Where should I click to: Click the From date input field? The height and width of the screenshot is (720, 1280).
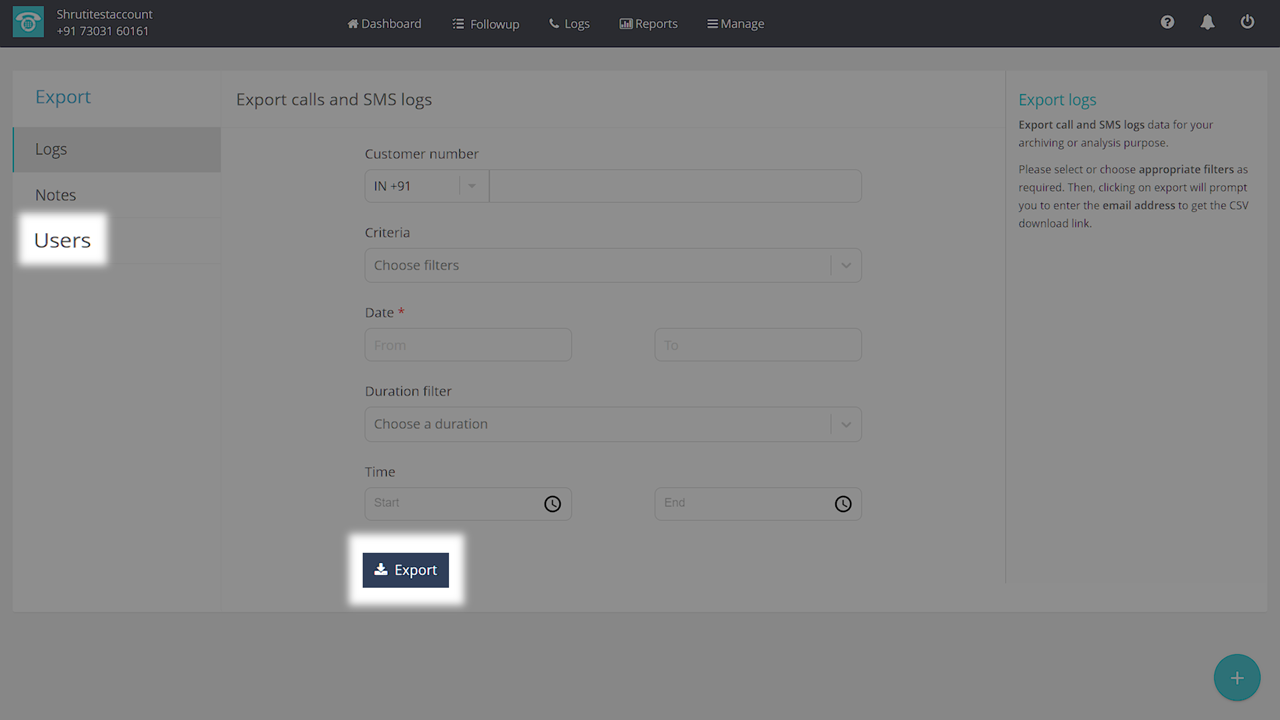tap(468, 345)
